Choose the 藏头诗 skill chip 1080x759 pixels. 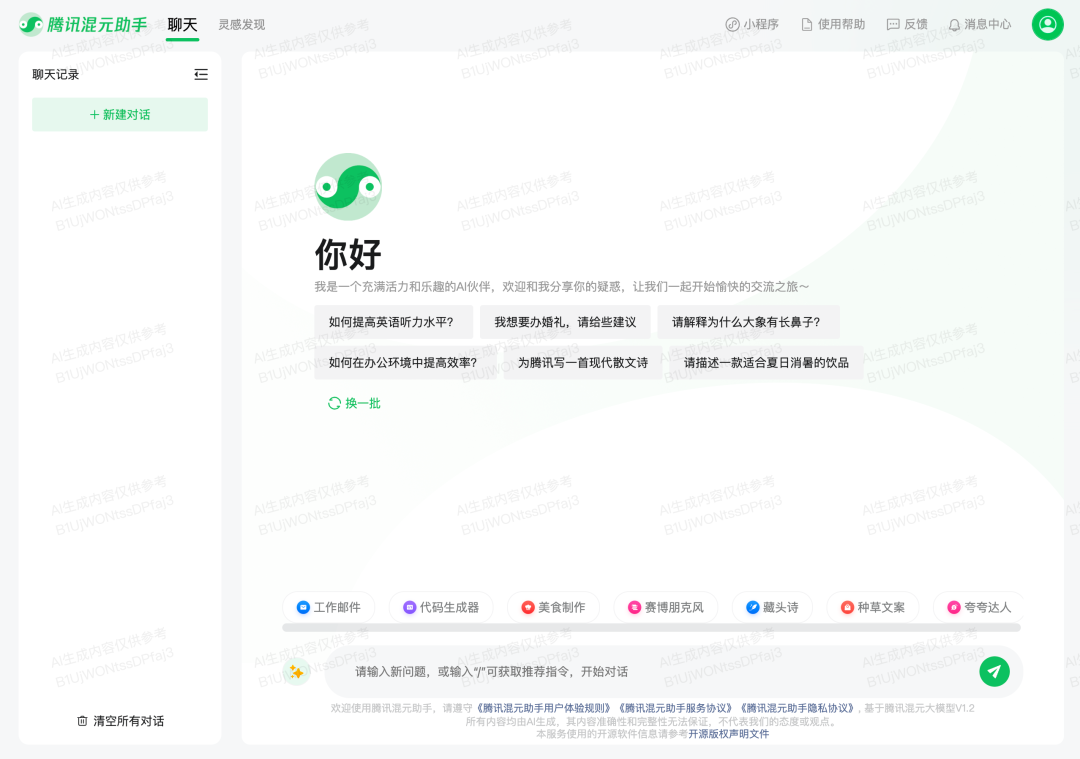771,606
